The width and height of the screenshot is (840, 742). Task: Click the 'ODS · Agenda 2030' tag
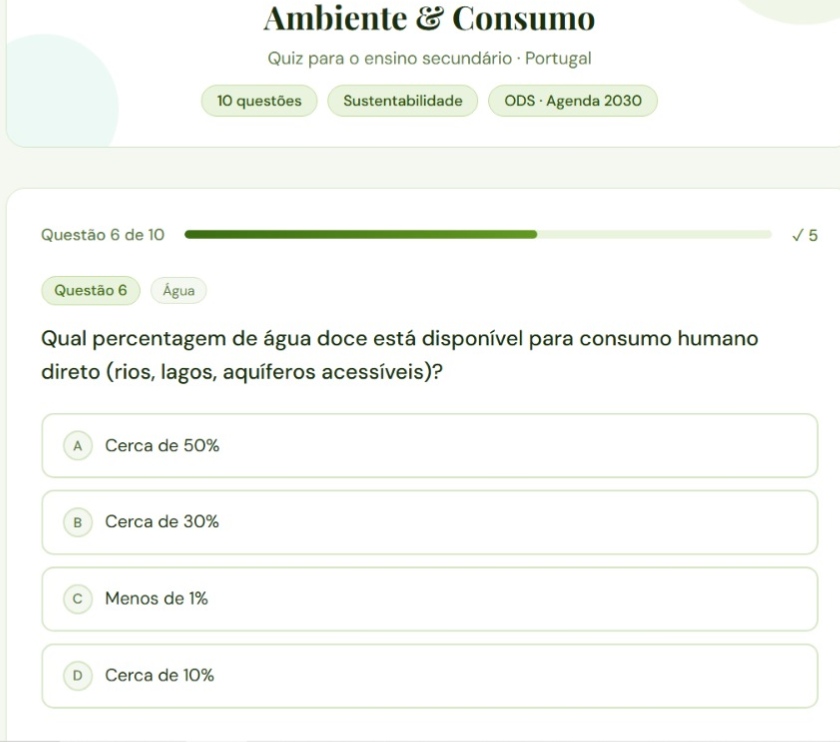coord(573,101)
